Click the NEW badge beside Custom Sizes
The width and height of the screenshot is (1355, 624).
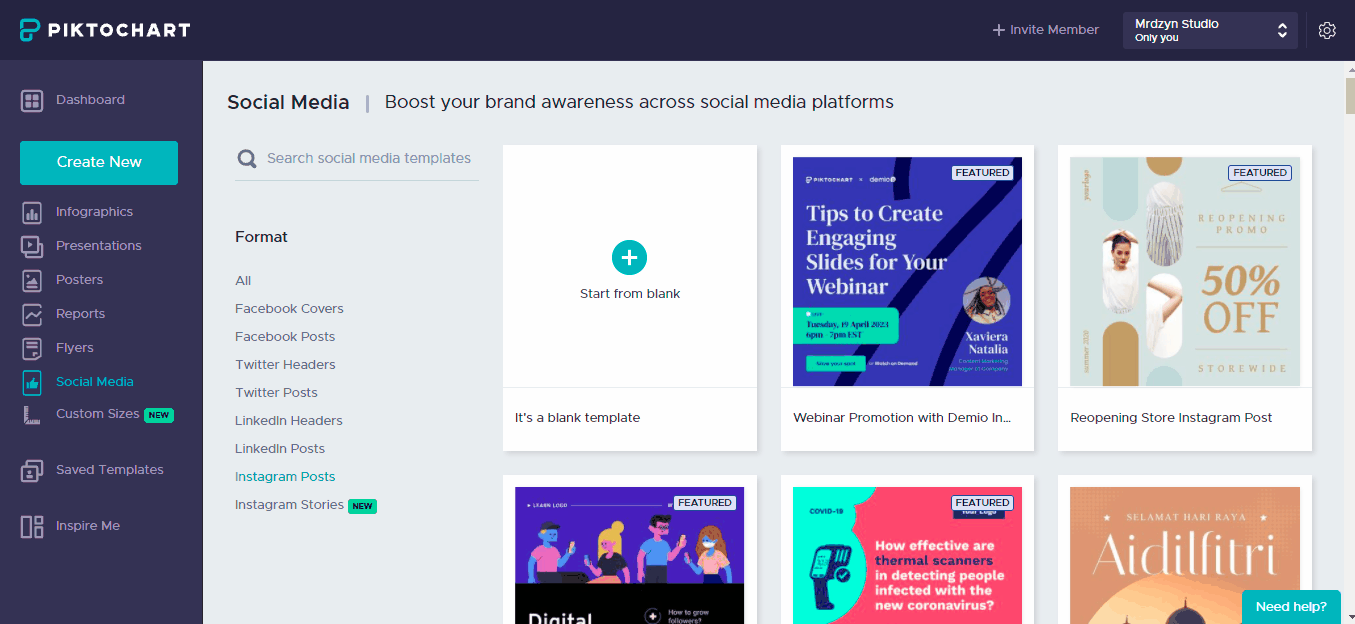click(x=159, y=415)
